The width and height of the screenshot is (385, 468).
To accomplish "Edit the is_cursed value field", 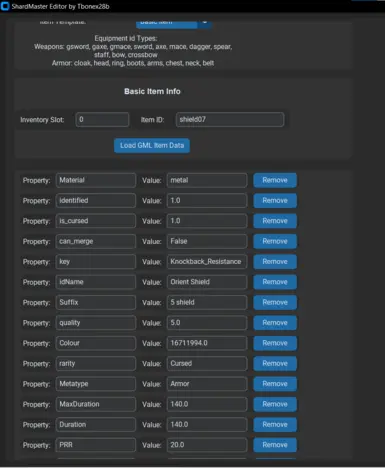I will click(207, 221).
